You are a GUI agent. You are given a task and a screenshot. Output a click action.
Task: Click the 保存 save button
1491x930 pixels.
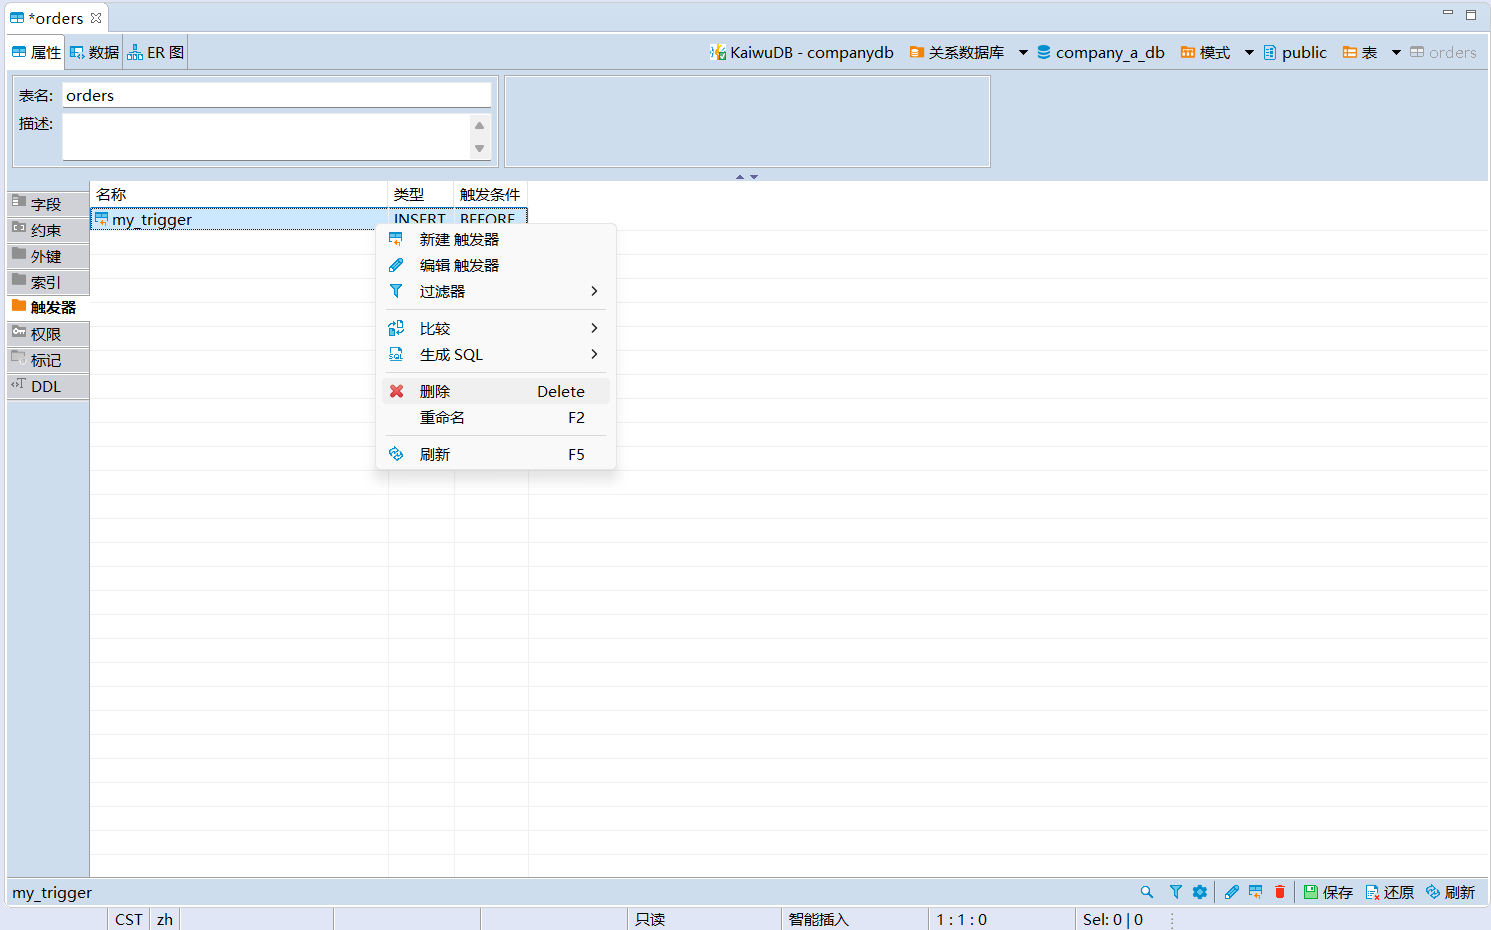coord(1328,892)
